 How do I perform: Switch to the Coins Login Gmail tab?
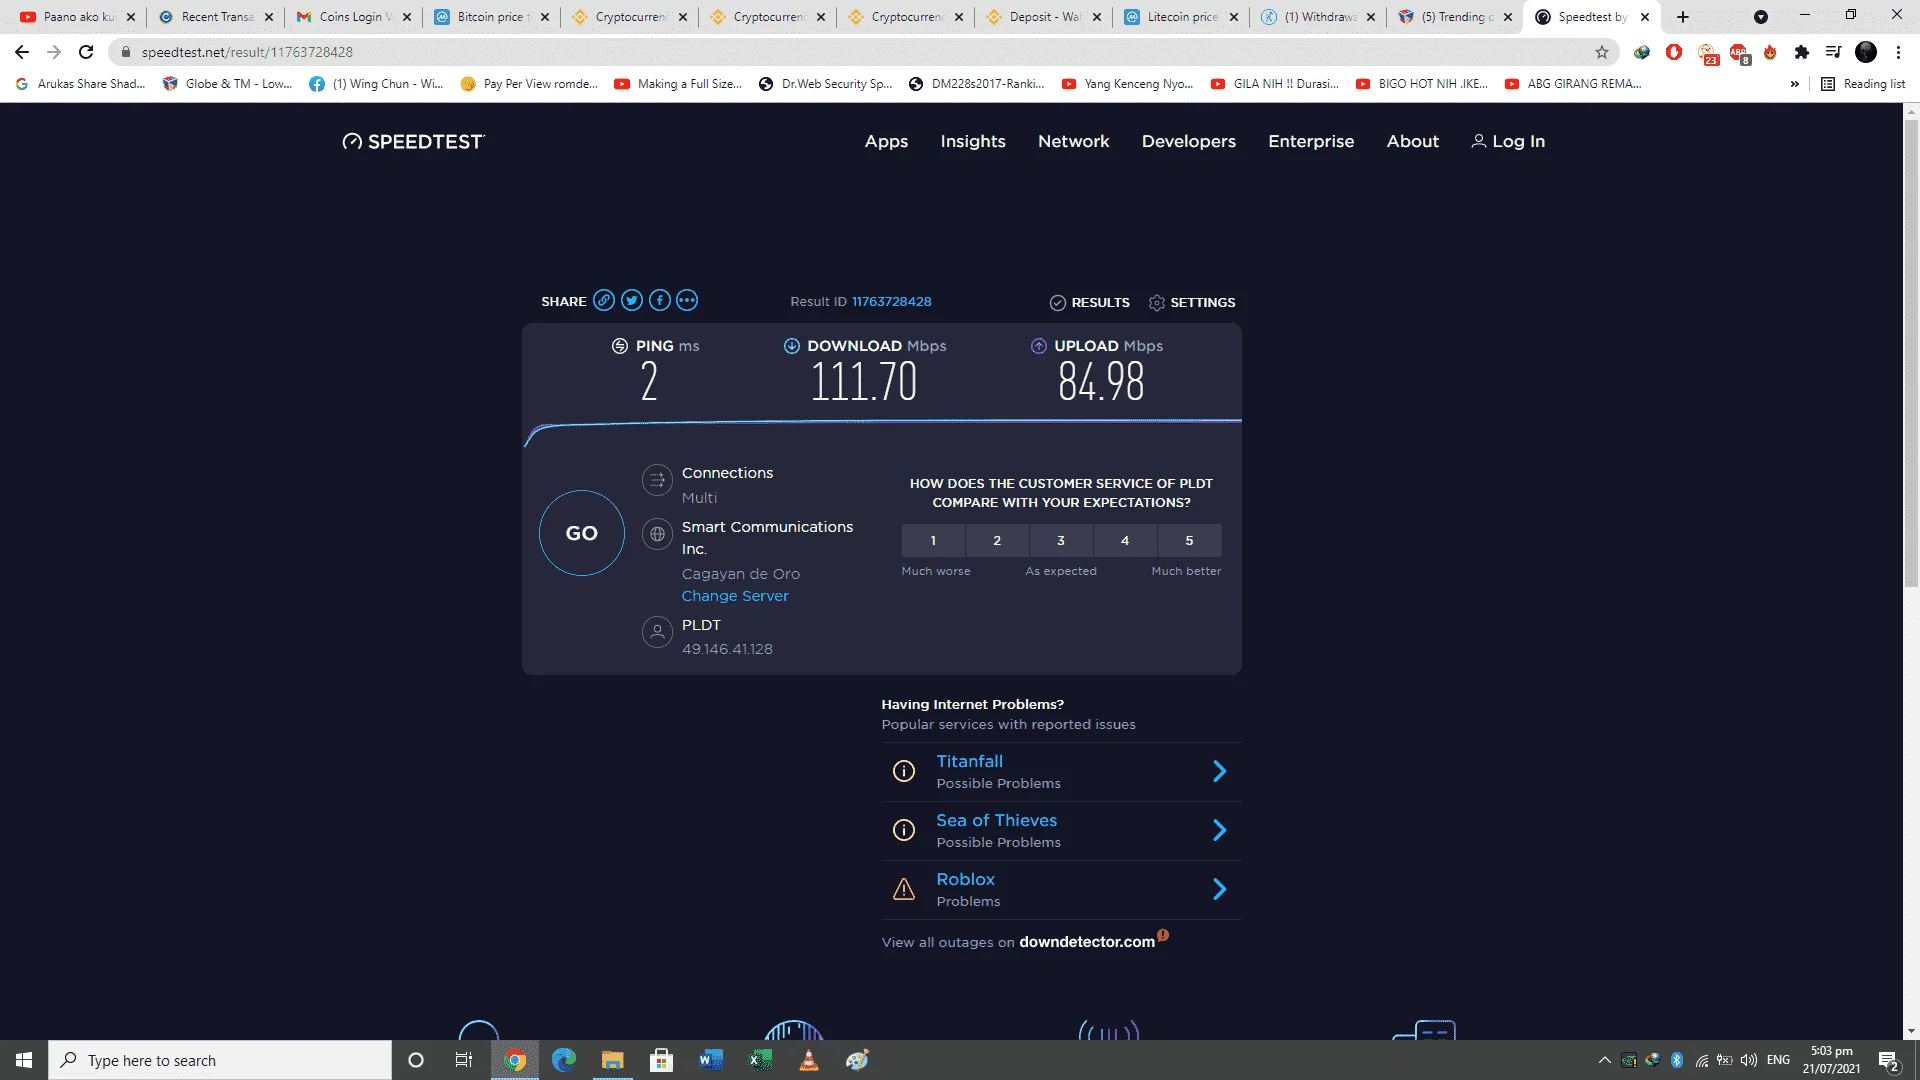click(x=352, y=17)
